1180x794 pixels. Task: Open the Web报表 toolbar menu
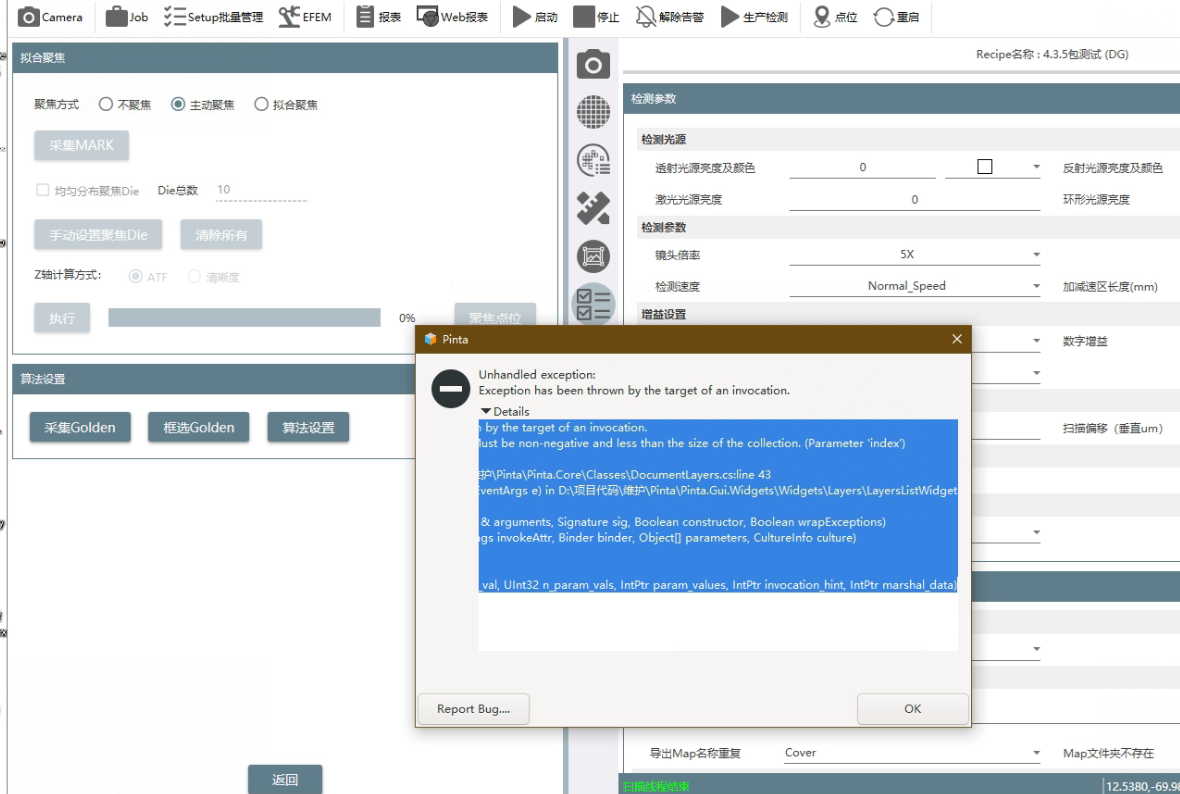[x=428, y=17]
